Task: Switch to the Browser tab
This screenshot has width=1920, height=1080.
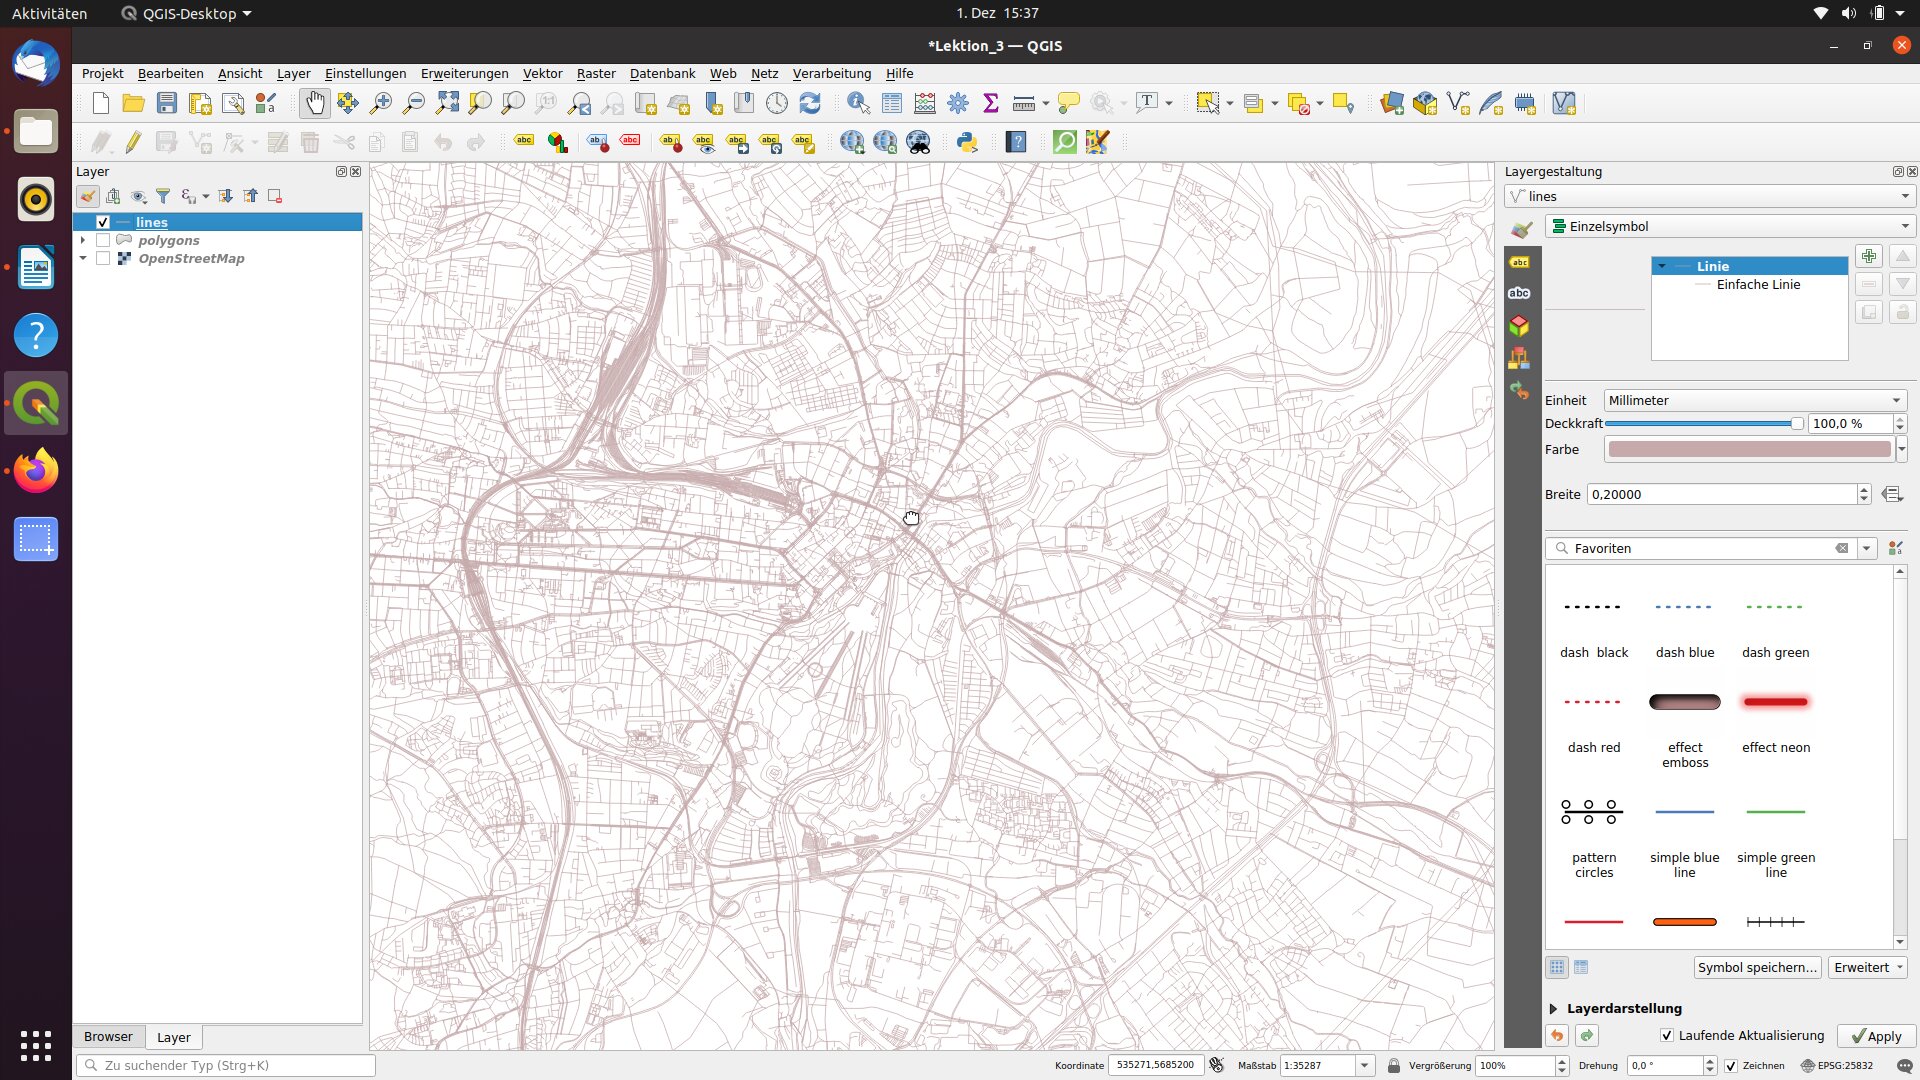Action: click(108, 1037)
